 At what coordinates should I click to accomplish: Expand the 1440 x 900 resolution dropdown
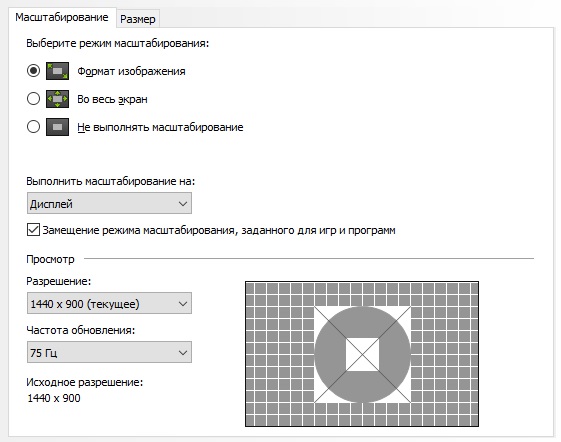(x=109, y=303)
